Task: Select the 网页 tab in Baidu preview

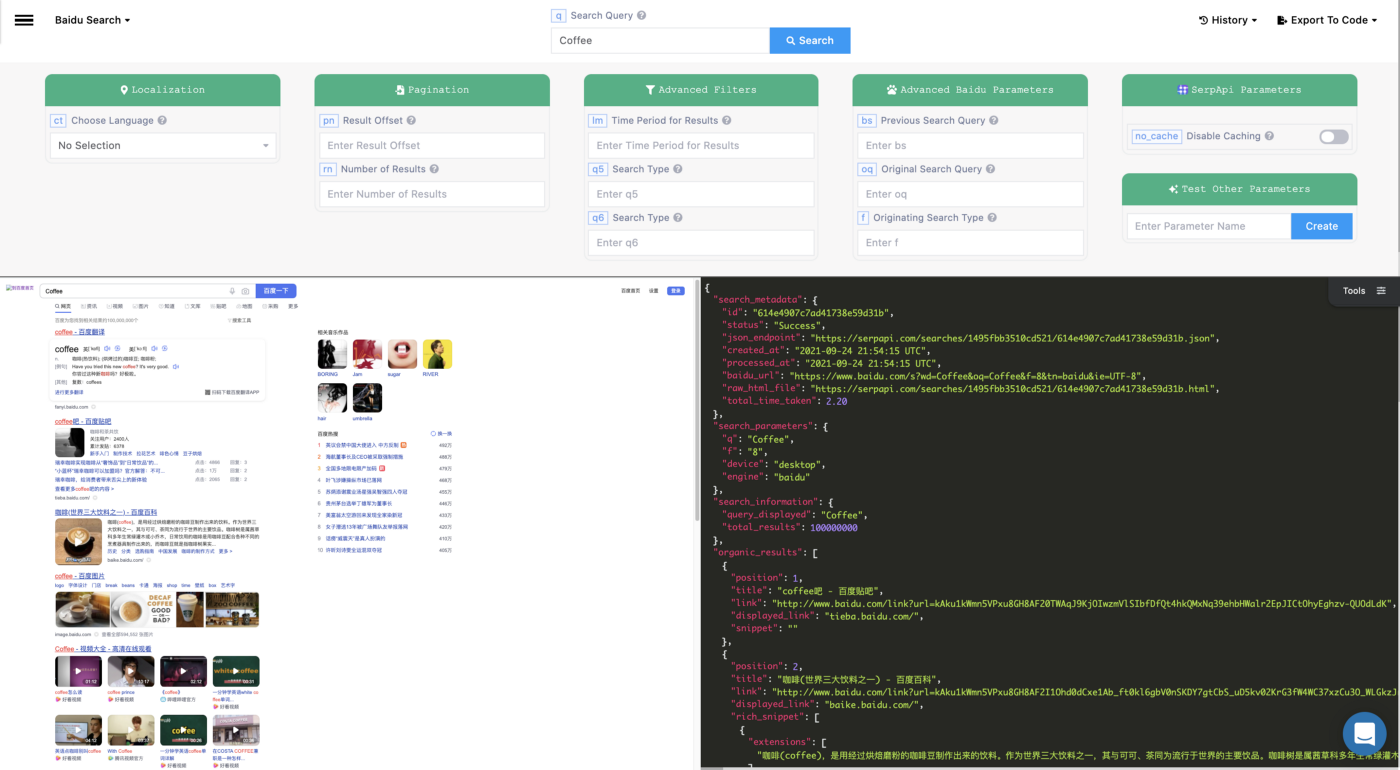Action: [x=63, y=307]
